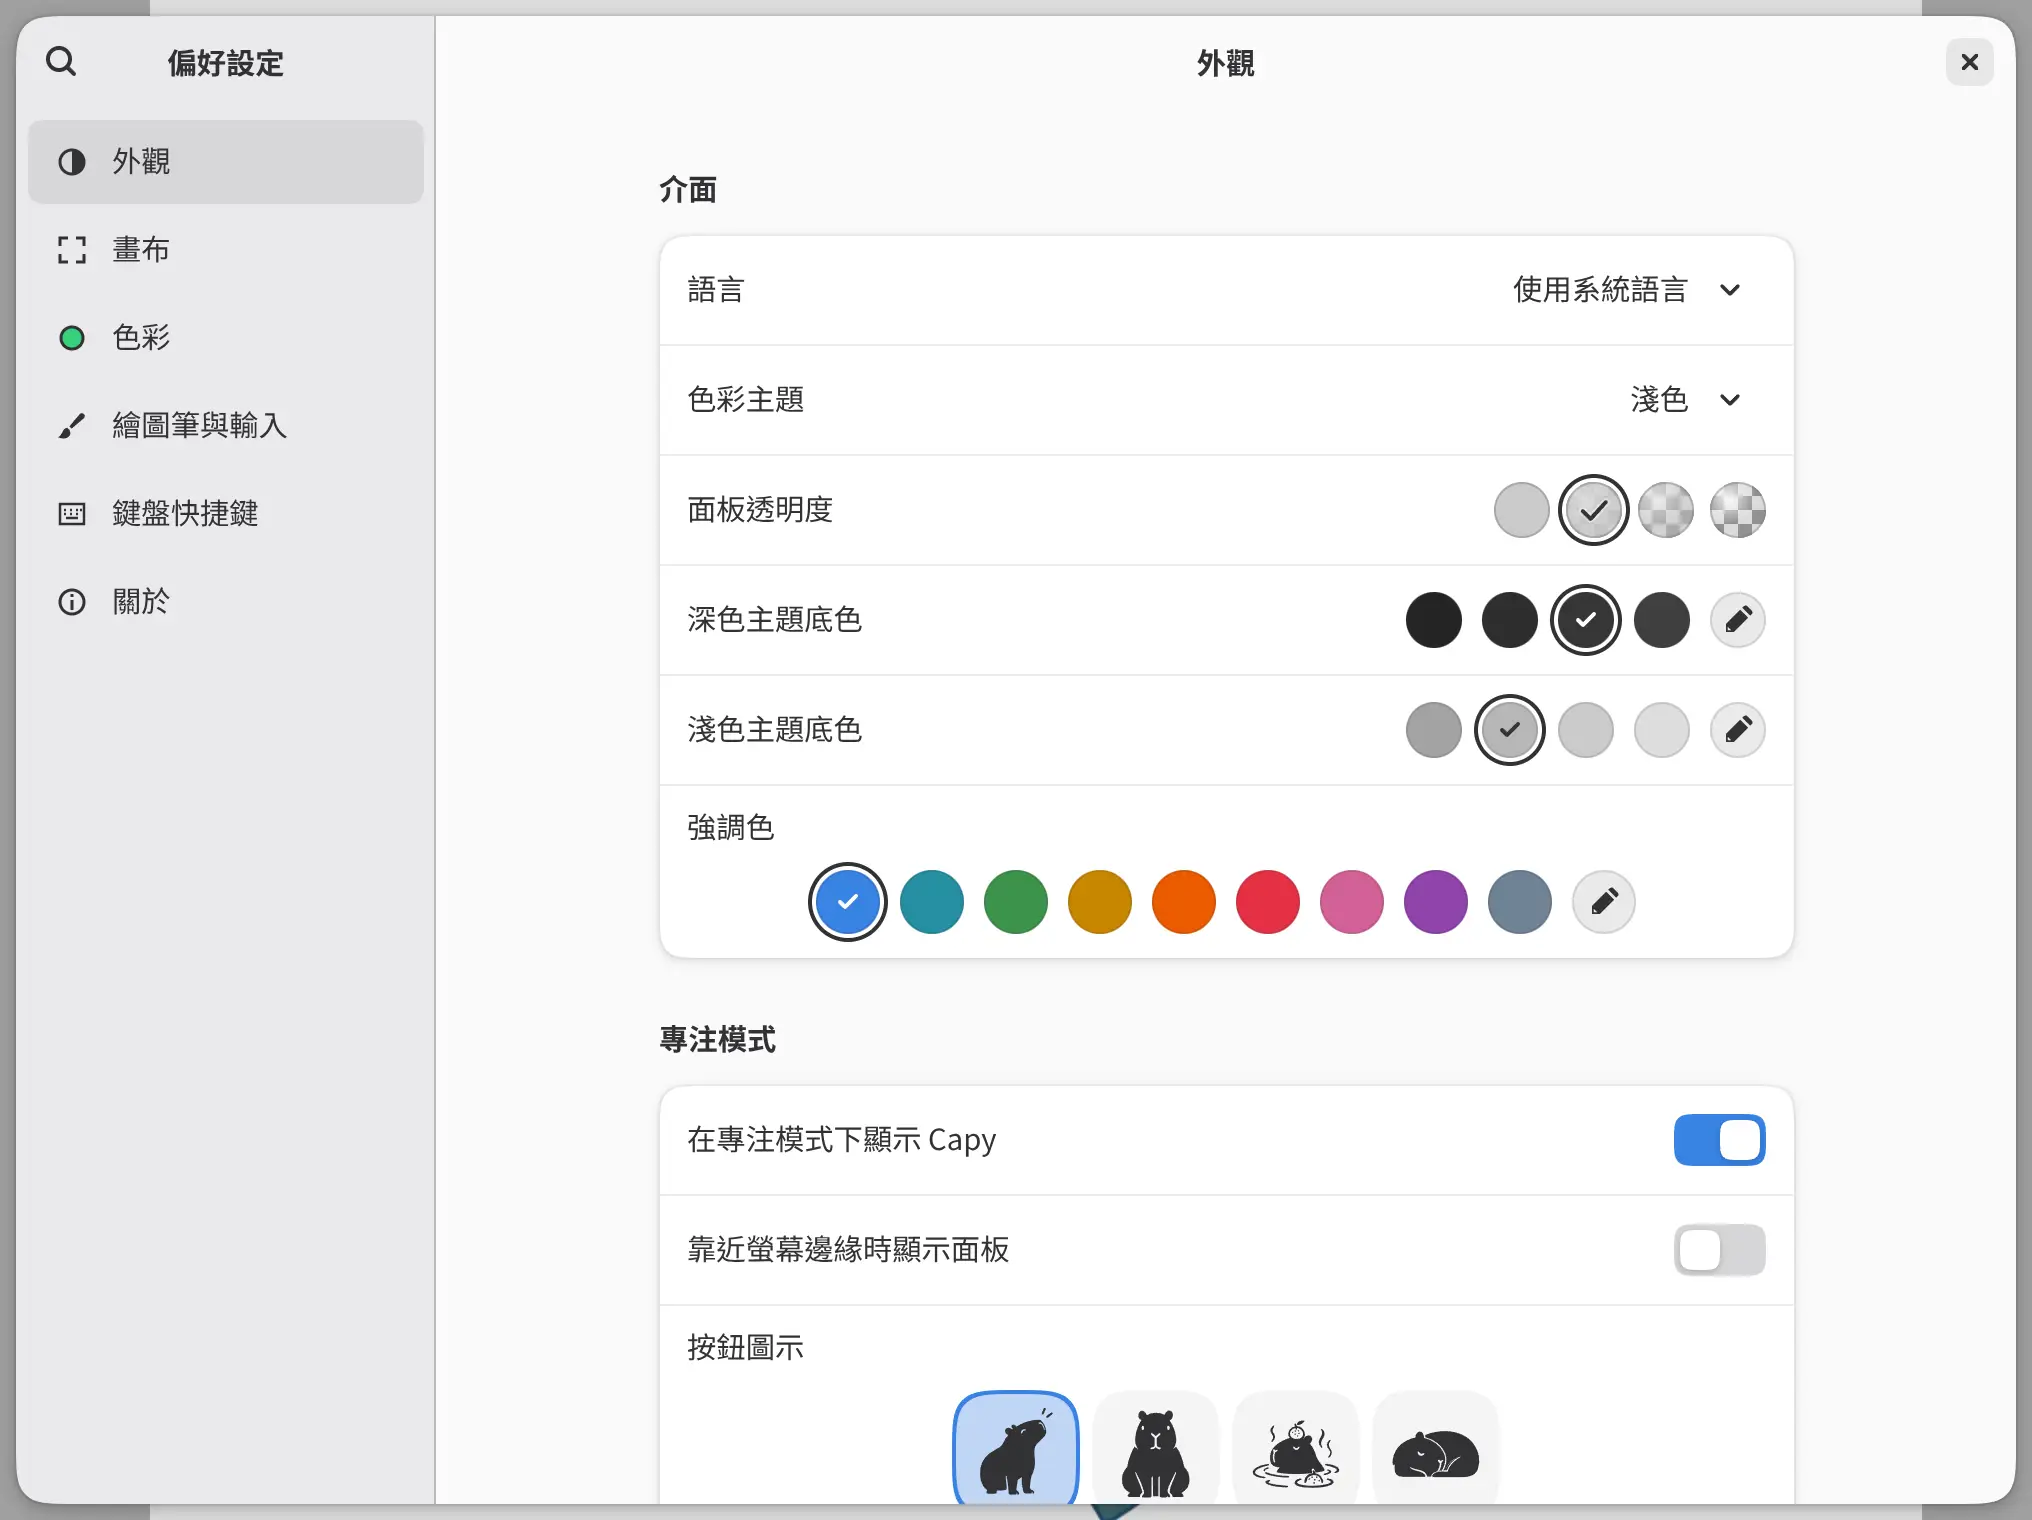Click the brush icon for pen and input
Viewport: 2032px width, 1520px height.
[x=72, y=426]
